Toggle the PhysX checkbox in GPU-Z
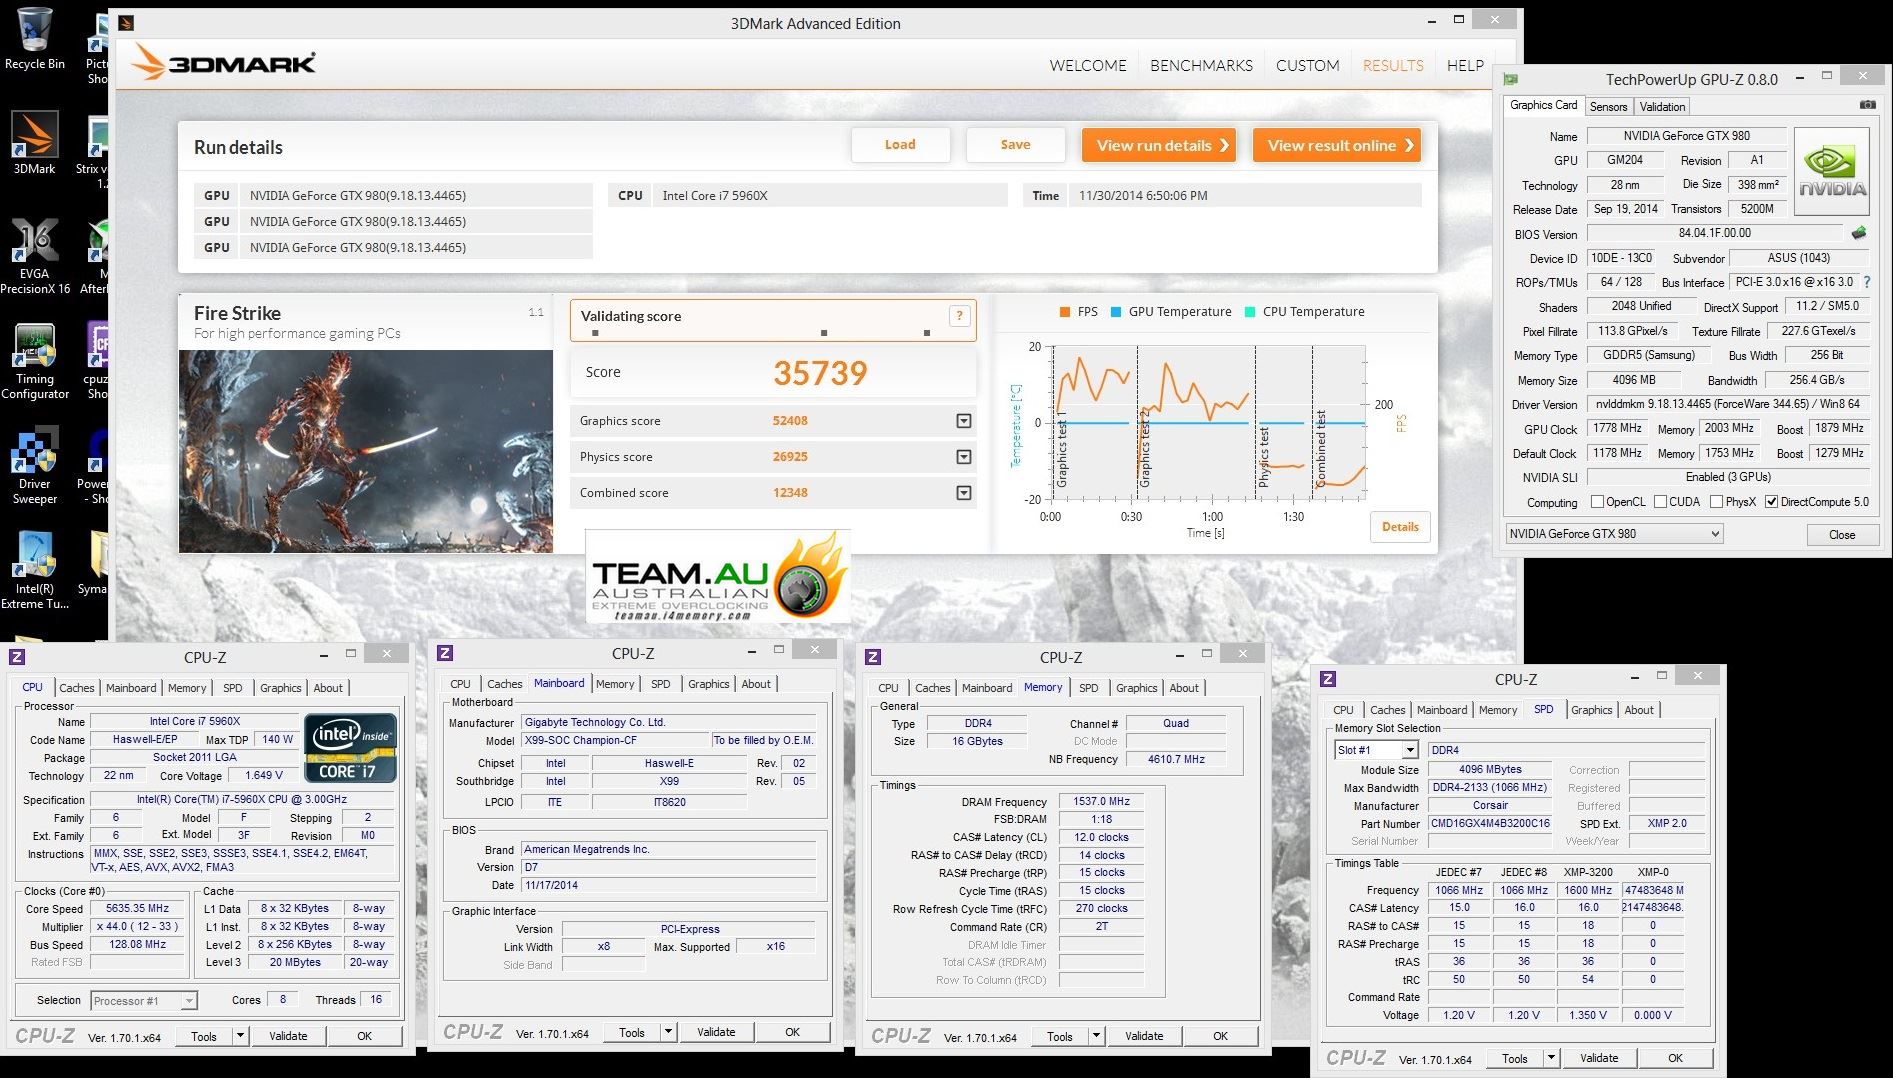Screen dimensions: 1893x1078 (1716, 502)
